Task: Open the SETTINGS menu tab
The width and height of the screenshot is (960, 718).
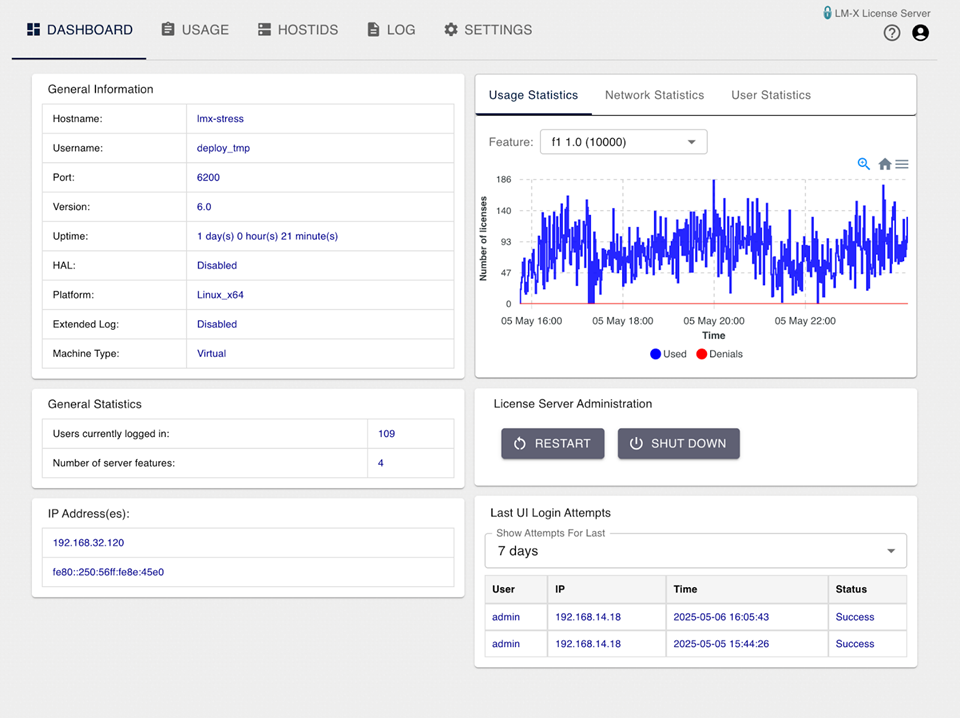Action: coord(488,29)
